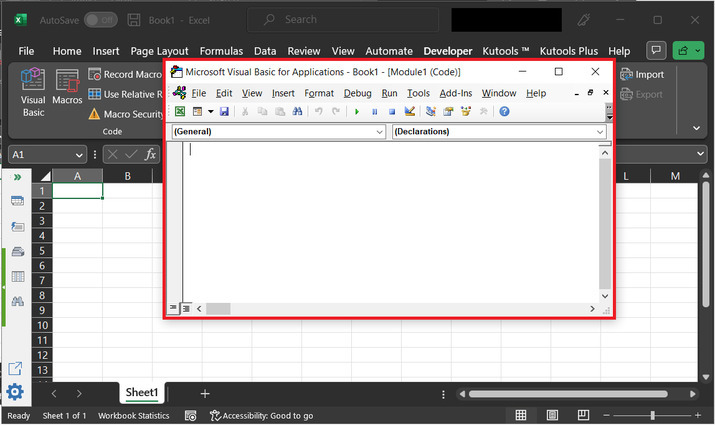Screen dimensions: 715x426
Task: Select the Sheet1 tab
Action: pyautogui.click(x=142, y=393)
